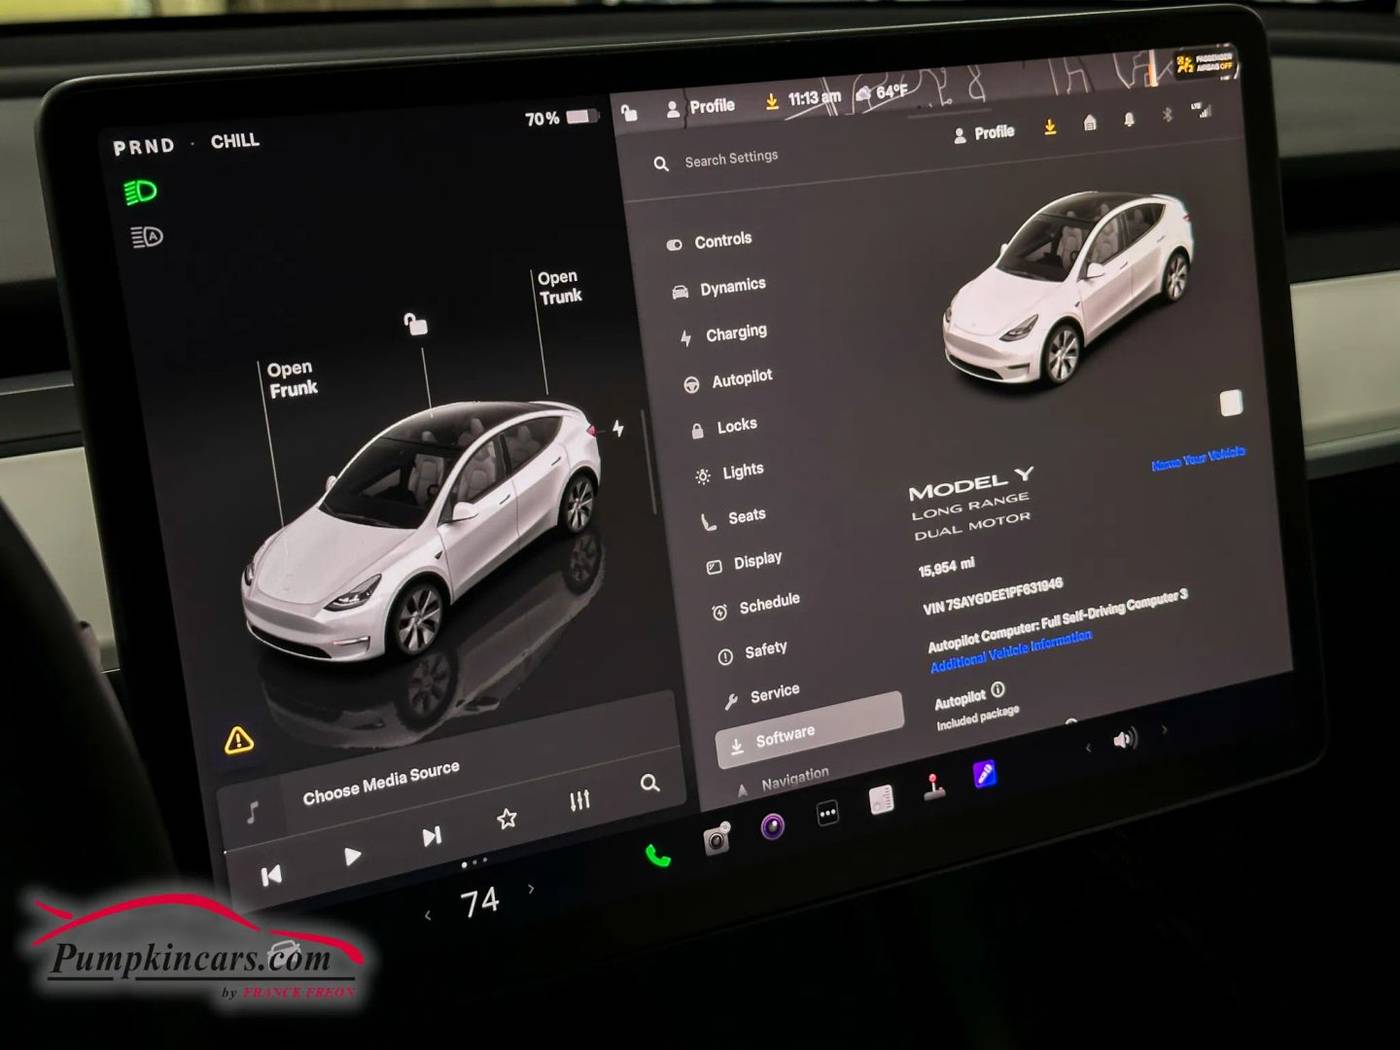Open the Controls settings menu
1400x1050 pixels.
[709, 241]
